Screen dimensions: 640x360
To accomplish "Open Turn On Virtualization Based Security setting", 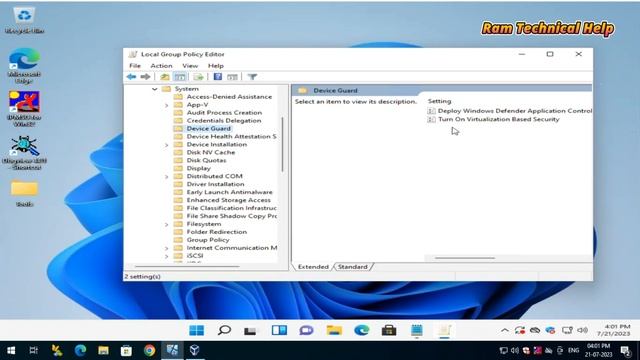I will (x=493, y=120).
